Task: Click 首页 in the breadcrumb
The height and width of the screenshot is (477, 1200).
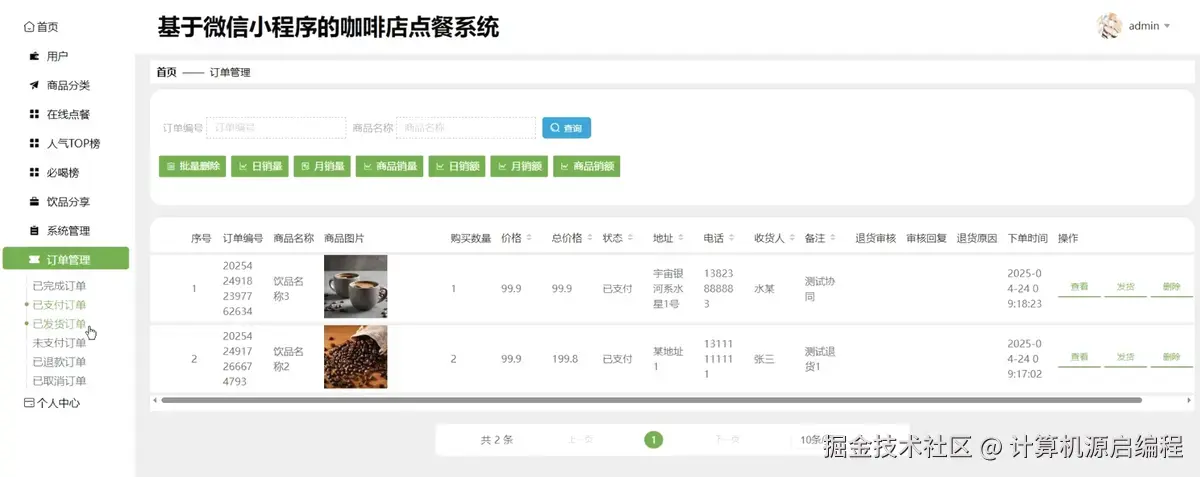Action: pos(166,72)
